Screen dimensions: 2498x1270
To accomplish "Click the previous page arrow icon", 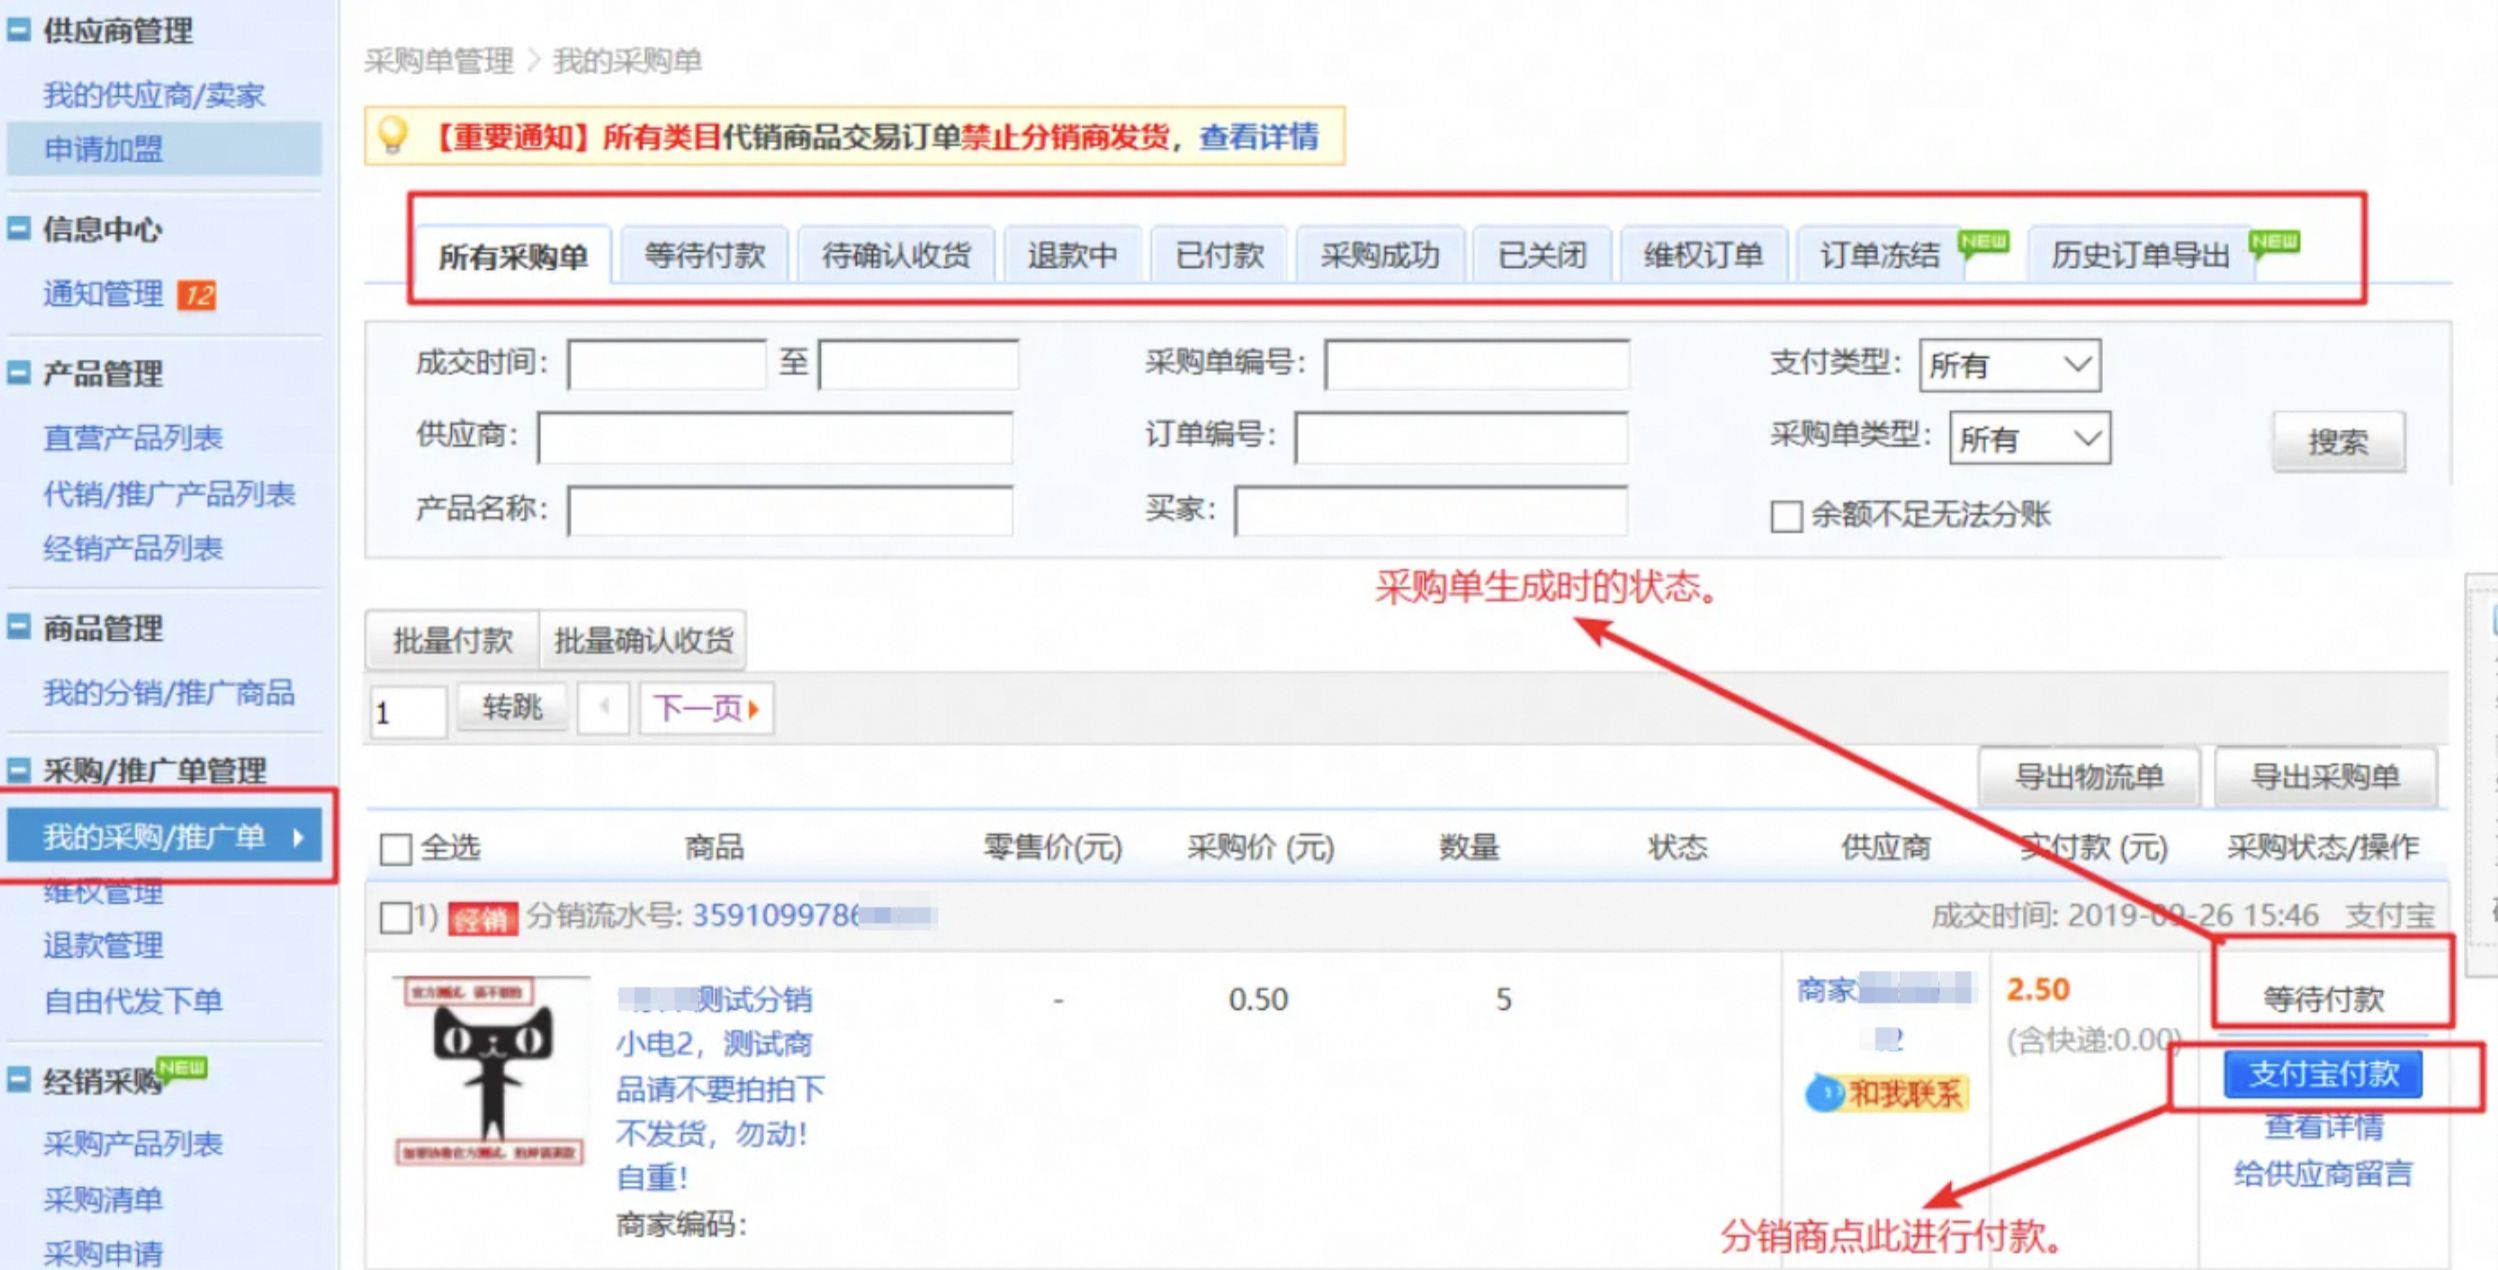I will [x=603, y=708].
